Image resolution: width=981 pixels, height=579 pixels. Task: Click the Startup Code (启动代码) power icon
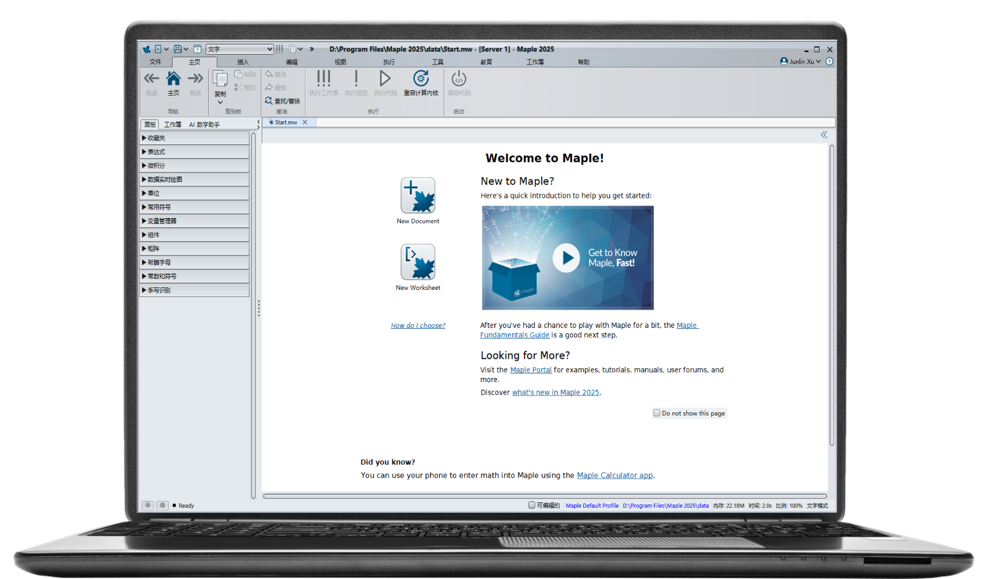pyautogui.click(x=459, y=78)
